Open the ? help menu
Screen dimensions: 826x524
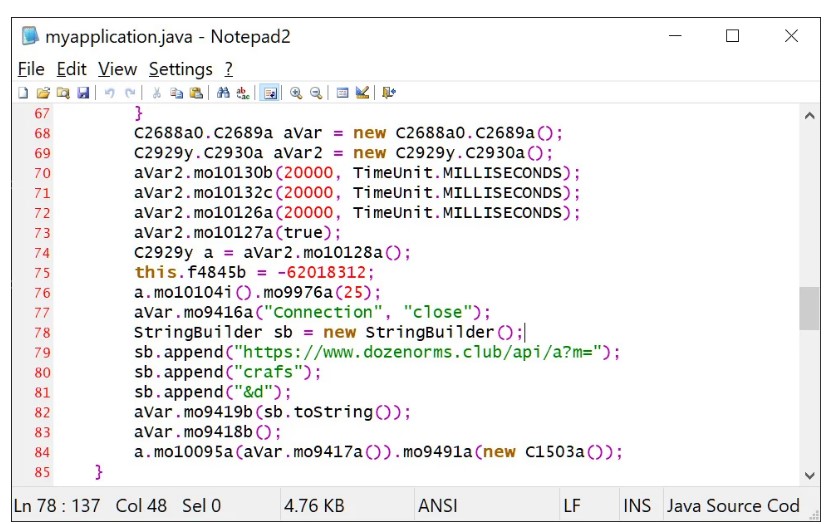[229, 70]
